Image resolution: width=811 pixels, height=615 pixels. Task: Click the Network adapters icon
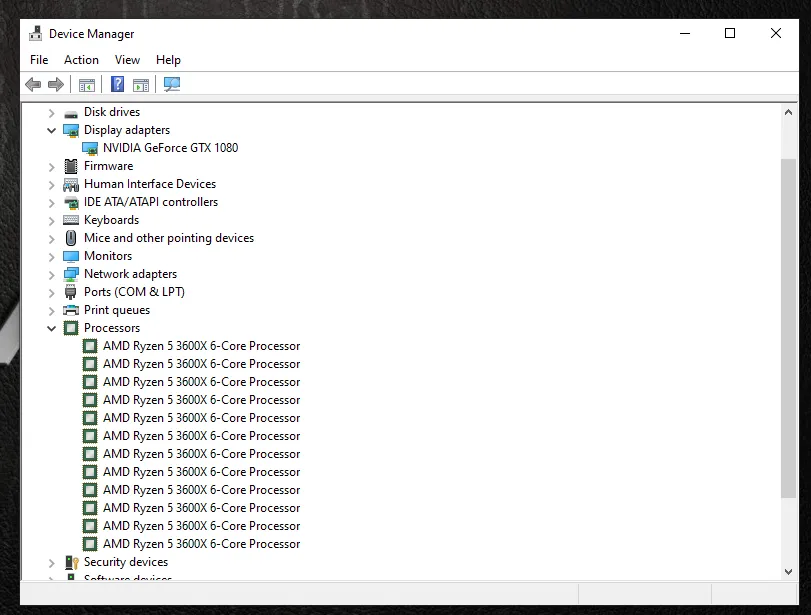pos(70,273)
